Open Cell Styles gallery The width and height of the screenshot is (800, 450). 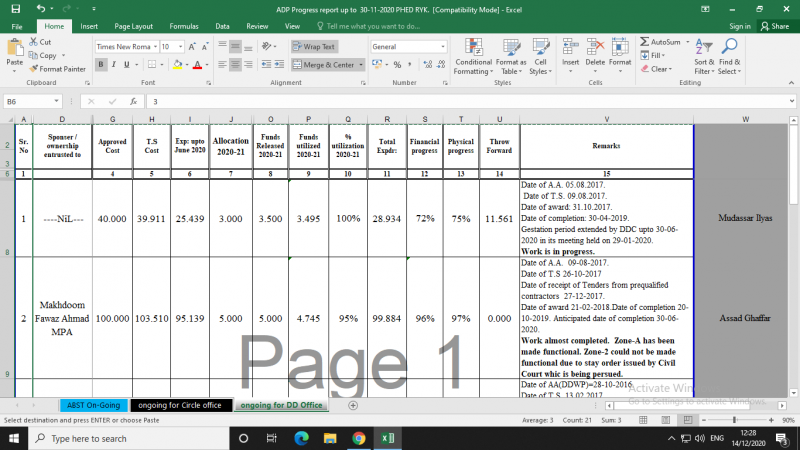[x=540, y=56]
